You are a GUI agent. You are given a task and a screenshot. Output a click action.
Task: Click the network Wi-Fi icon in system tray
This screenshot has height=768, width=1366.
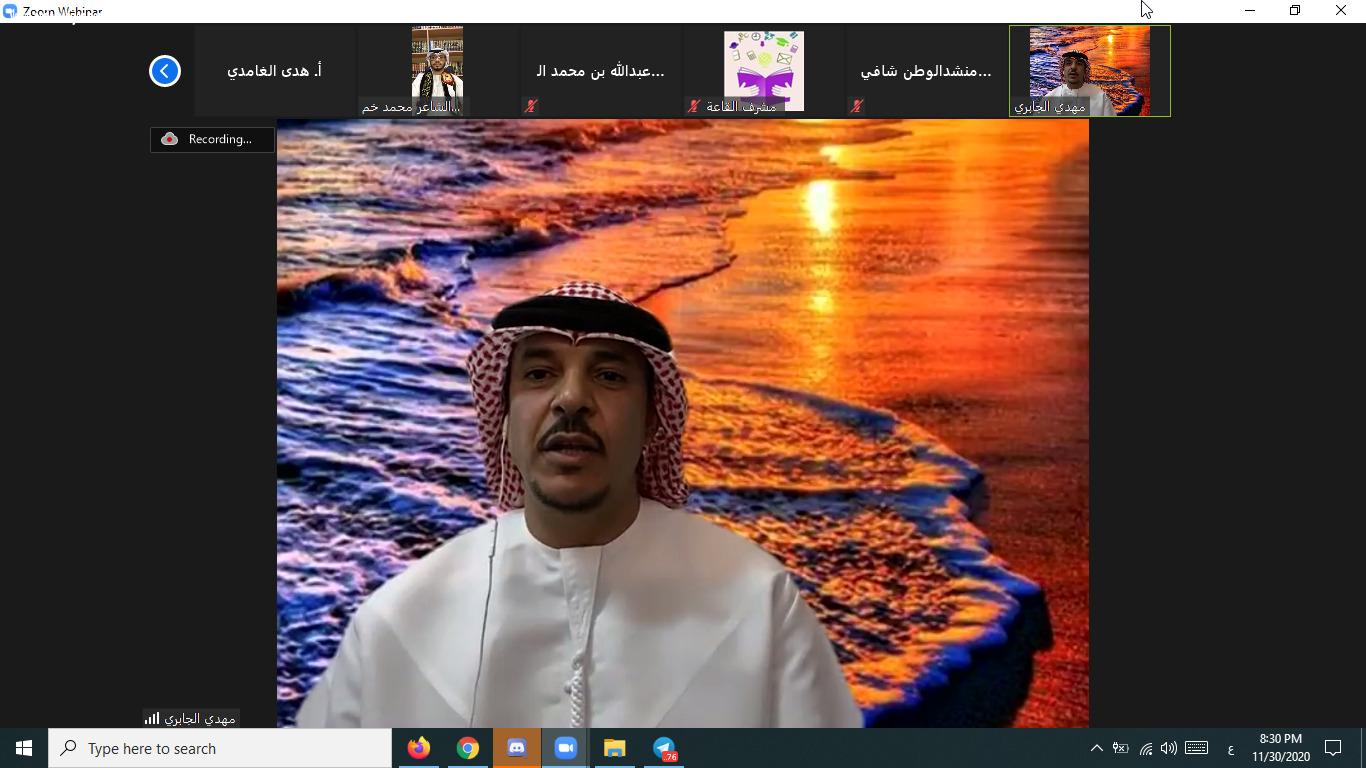point(1145,748)
